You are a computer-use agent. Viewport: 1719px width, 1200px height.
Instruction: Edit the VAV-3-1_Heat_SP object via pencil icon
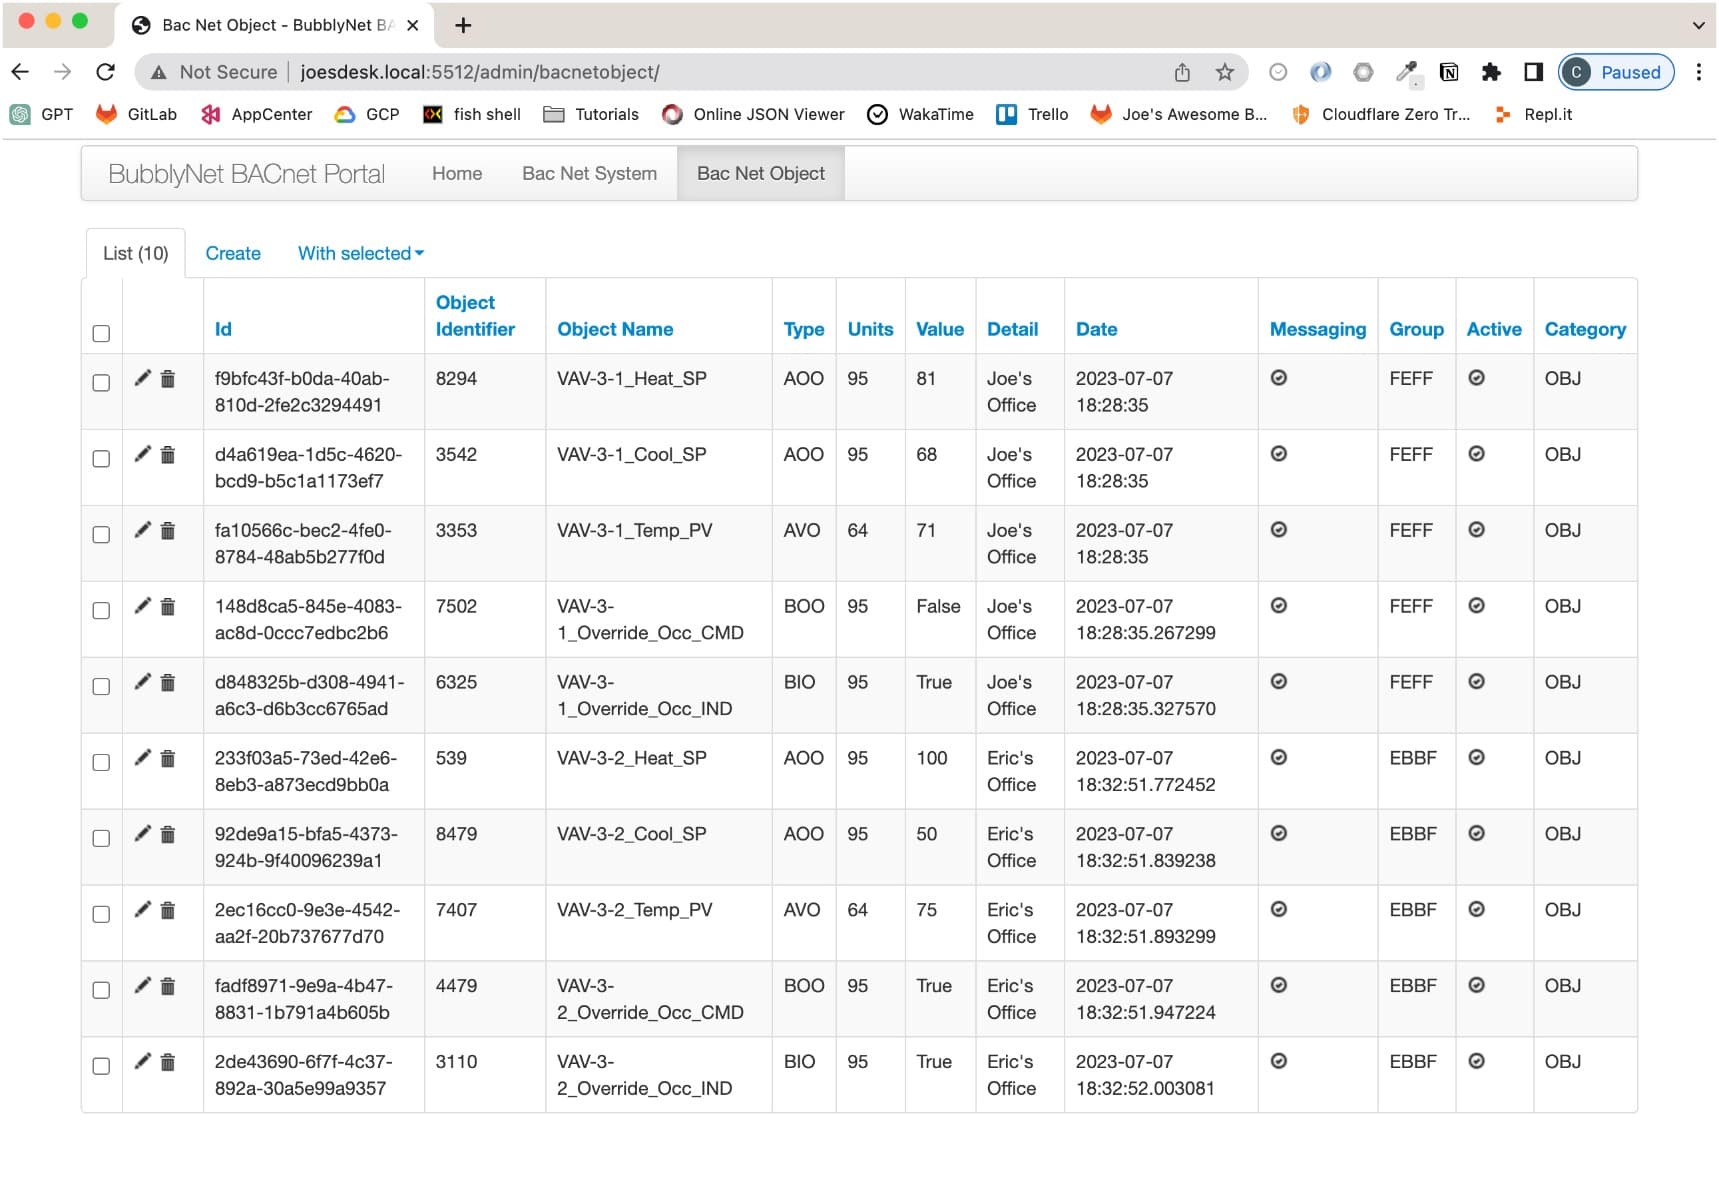143,378
